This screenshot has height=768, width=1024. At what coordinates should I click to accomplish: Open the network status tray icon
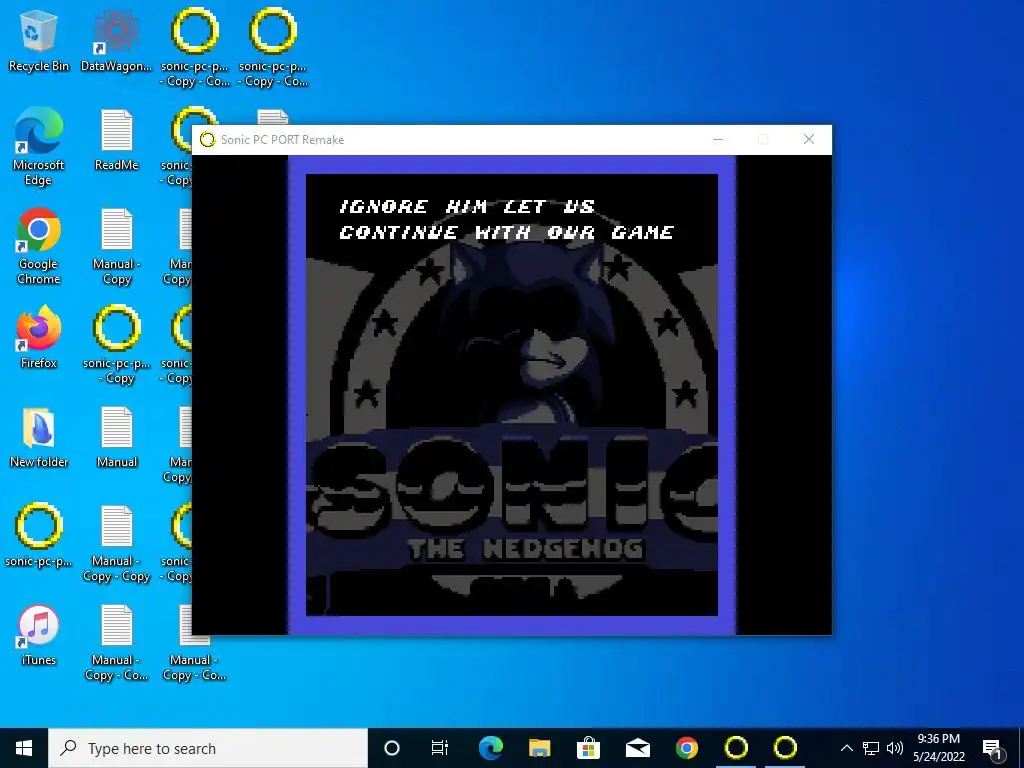[871, 748]
